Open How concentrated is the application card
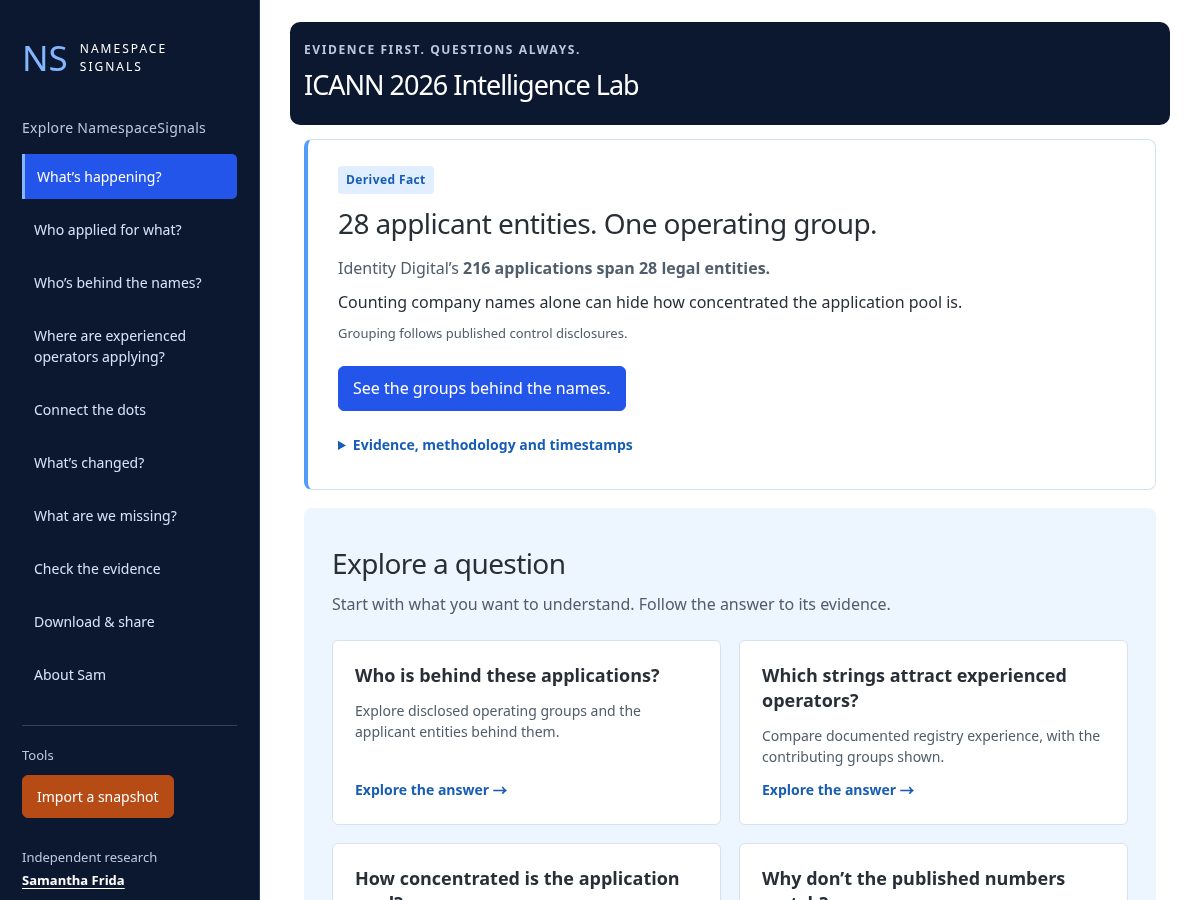Image resolution: width=1200 pixels, height=900 pixels. pos(526,871)
